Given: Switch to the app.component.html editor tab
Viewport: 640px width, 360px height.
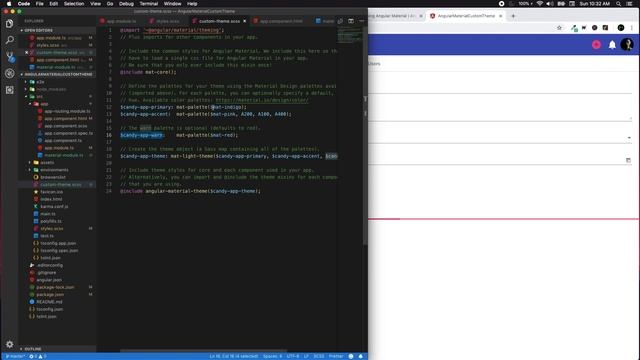Looking at the screenshot, I should click(x=281, y=21).
